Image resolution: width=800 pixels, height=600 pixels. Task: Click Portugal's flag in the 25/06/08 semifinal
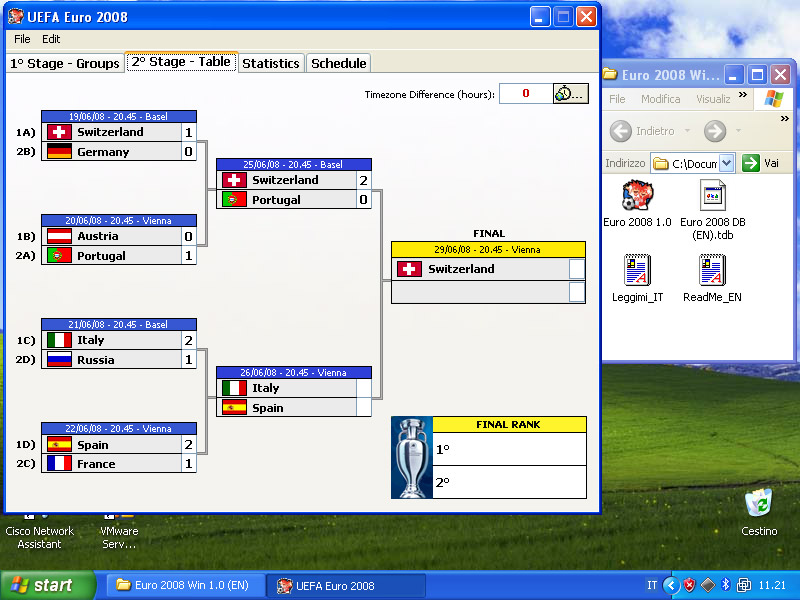pyautogui.click(x=234, y=199)
